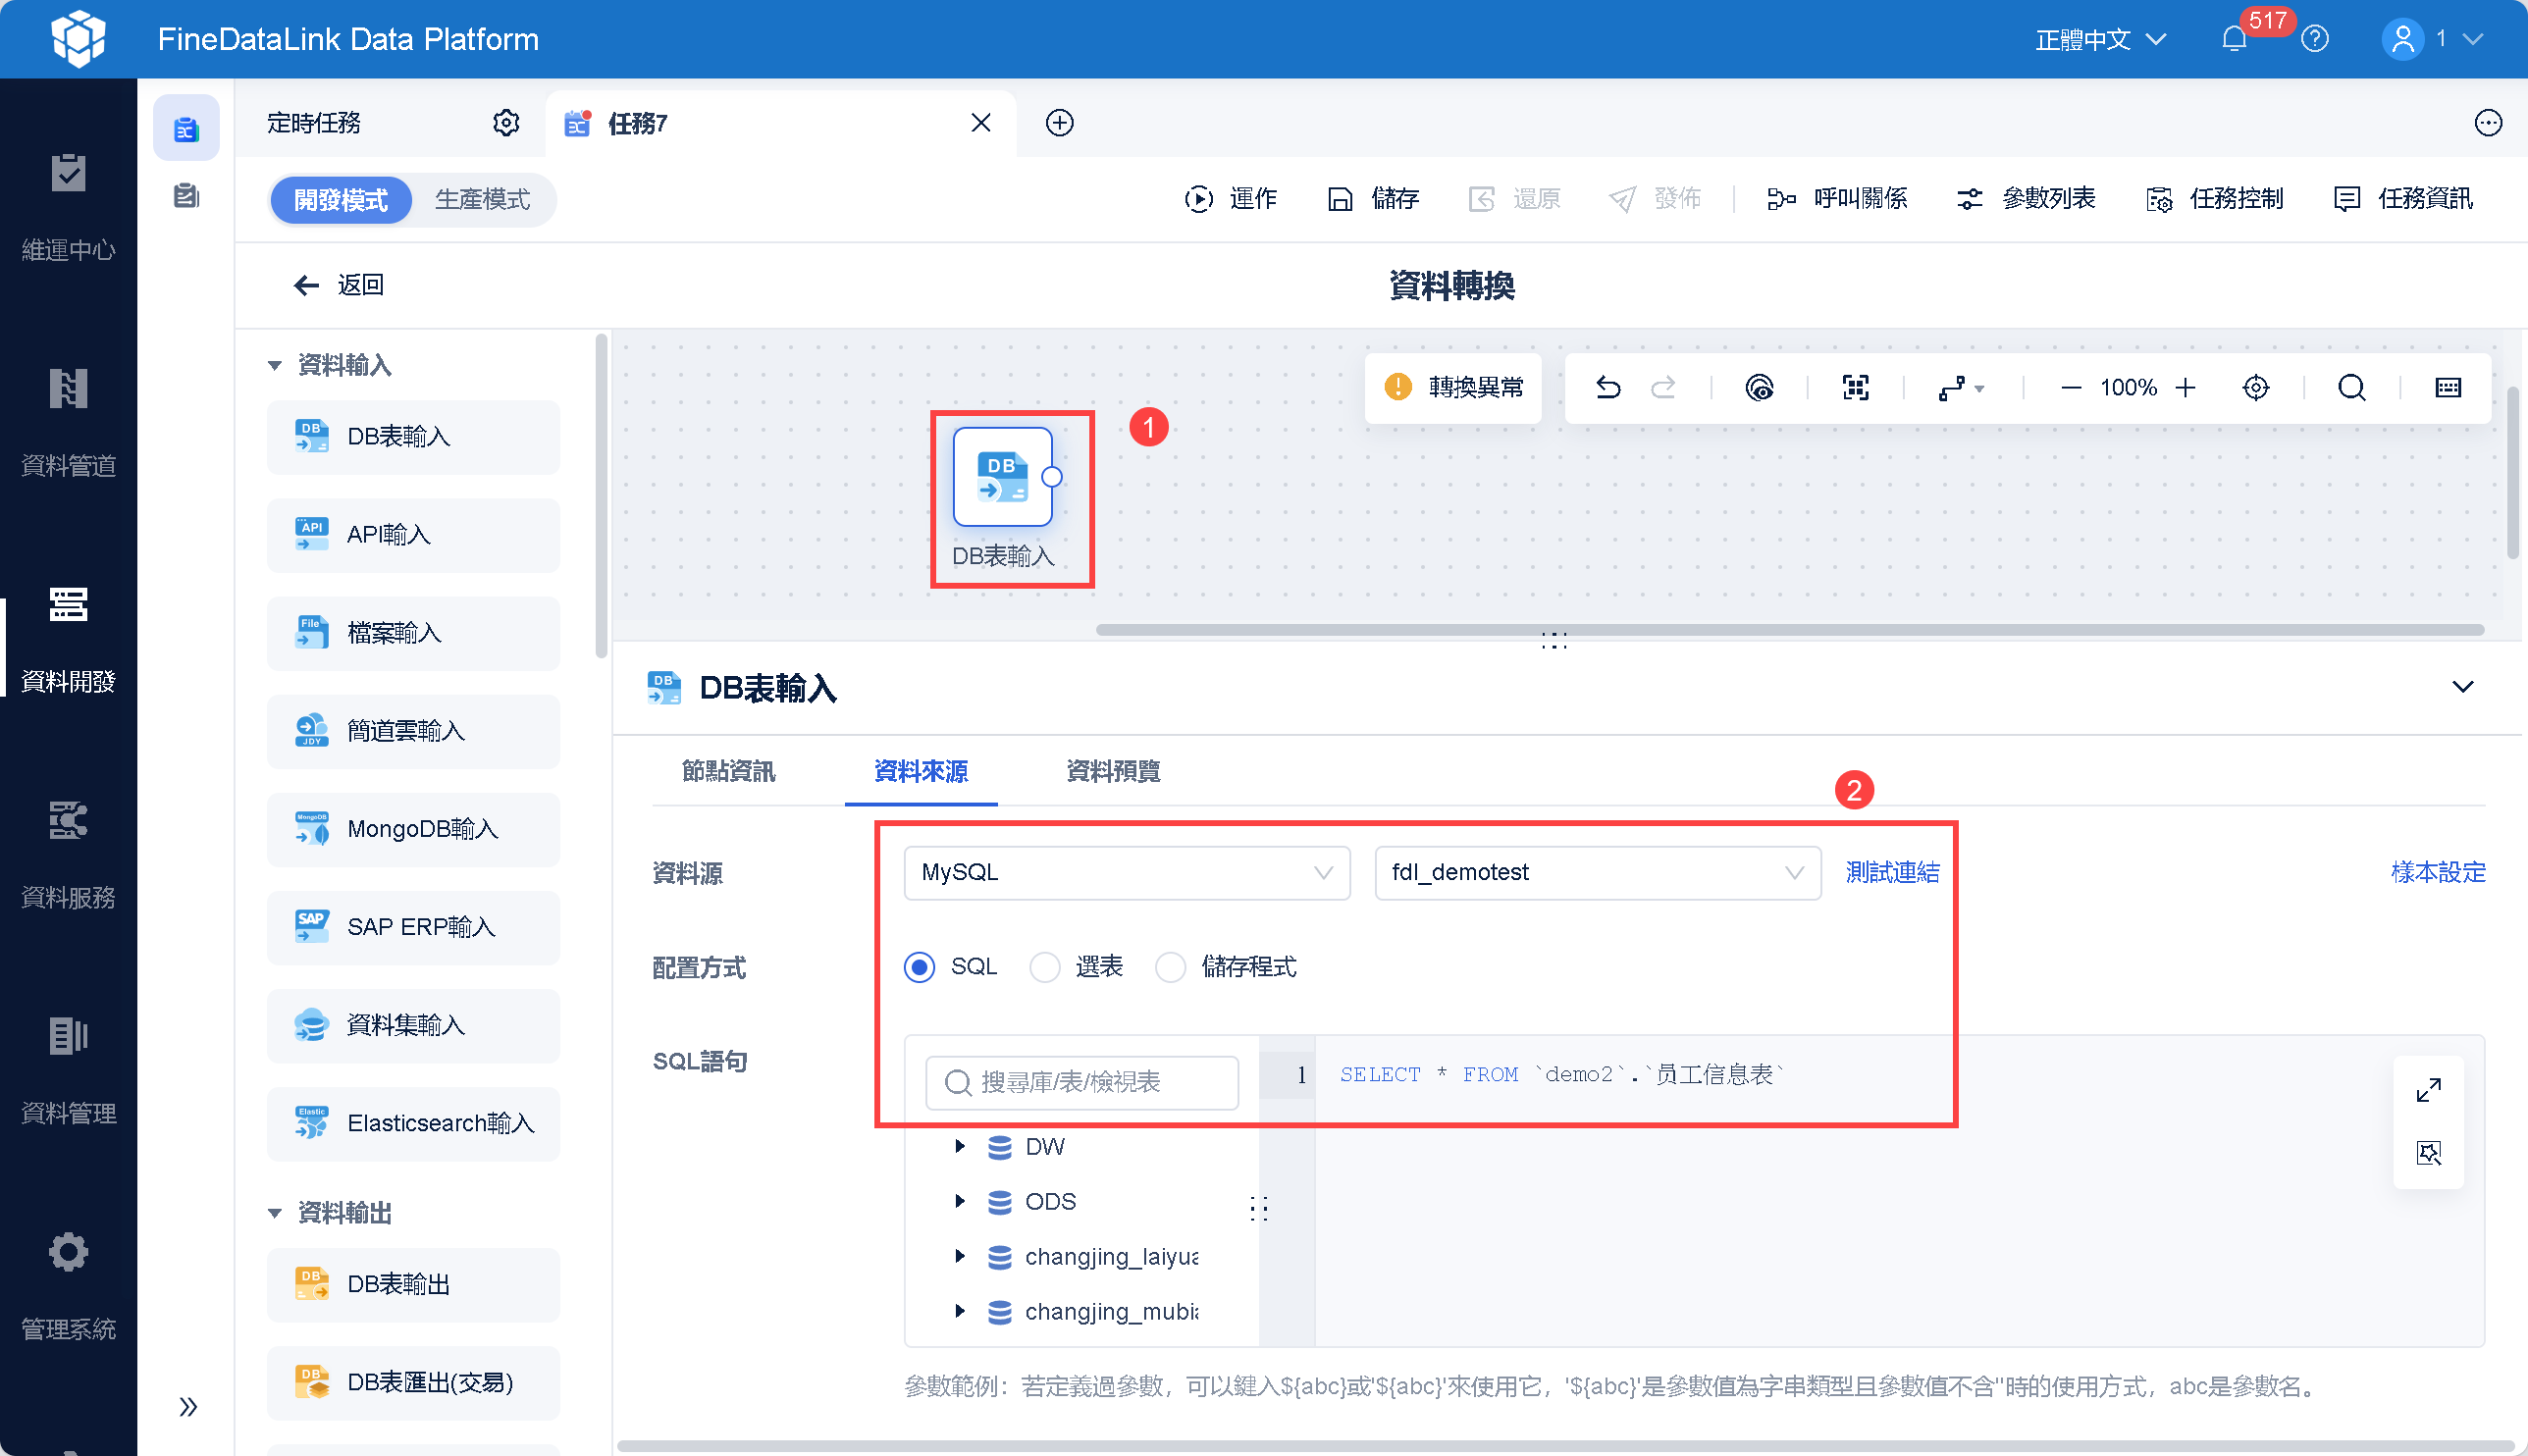Expand the ODS database tree node
Image resolution: width=2528 pixels, height=1456 pixels.
click(x=960, y=1201)
